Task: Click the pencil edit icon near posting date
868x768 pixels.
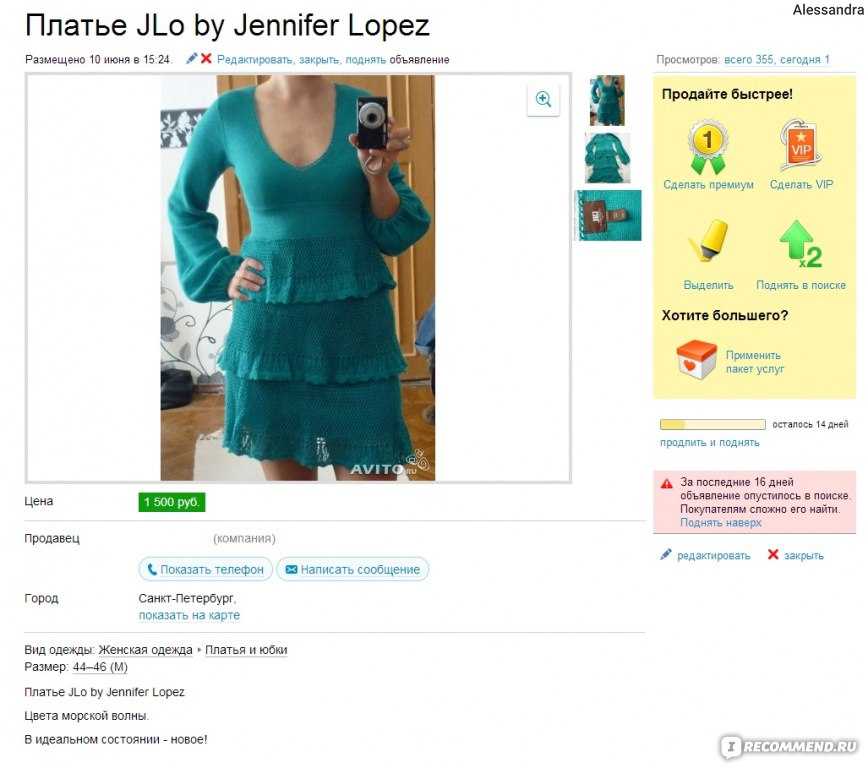Action: coord(192,58)
